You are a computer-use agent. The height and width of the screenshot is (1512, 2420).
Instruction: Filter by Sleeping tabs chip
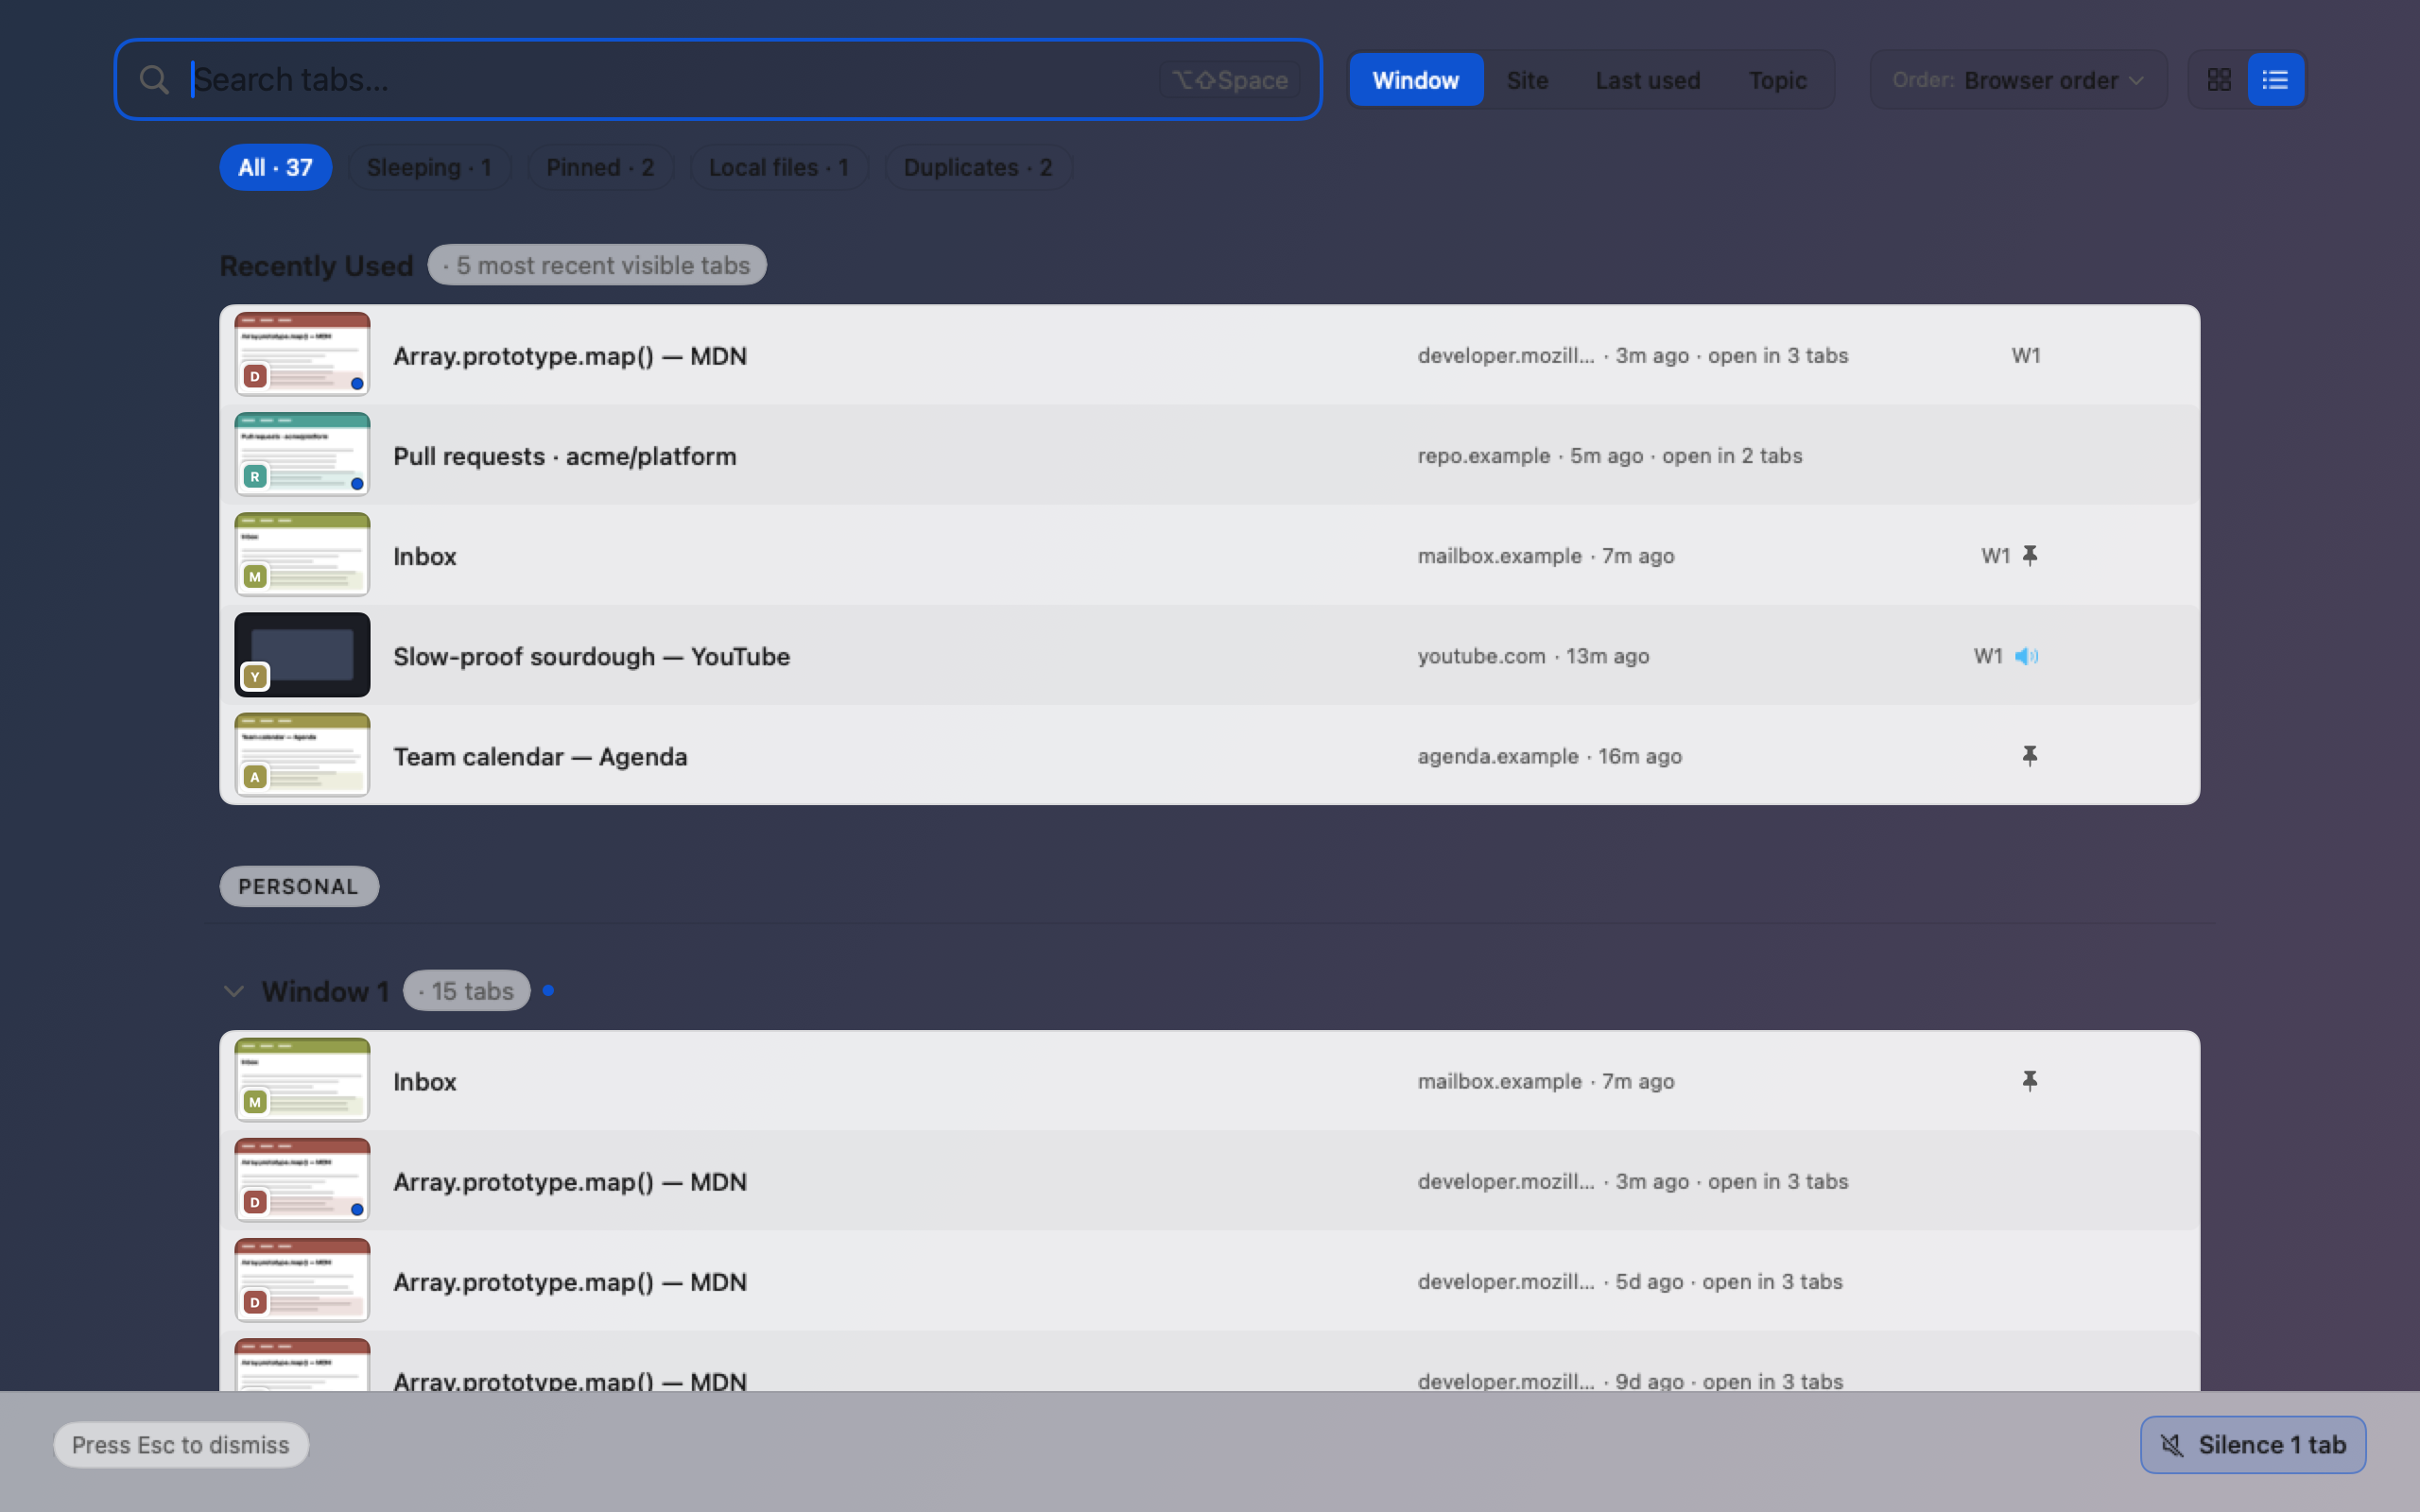pyautogui.click(x=429, y=168)
